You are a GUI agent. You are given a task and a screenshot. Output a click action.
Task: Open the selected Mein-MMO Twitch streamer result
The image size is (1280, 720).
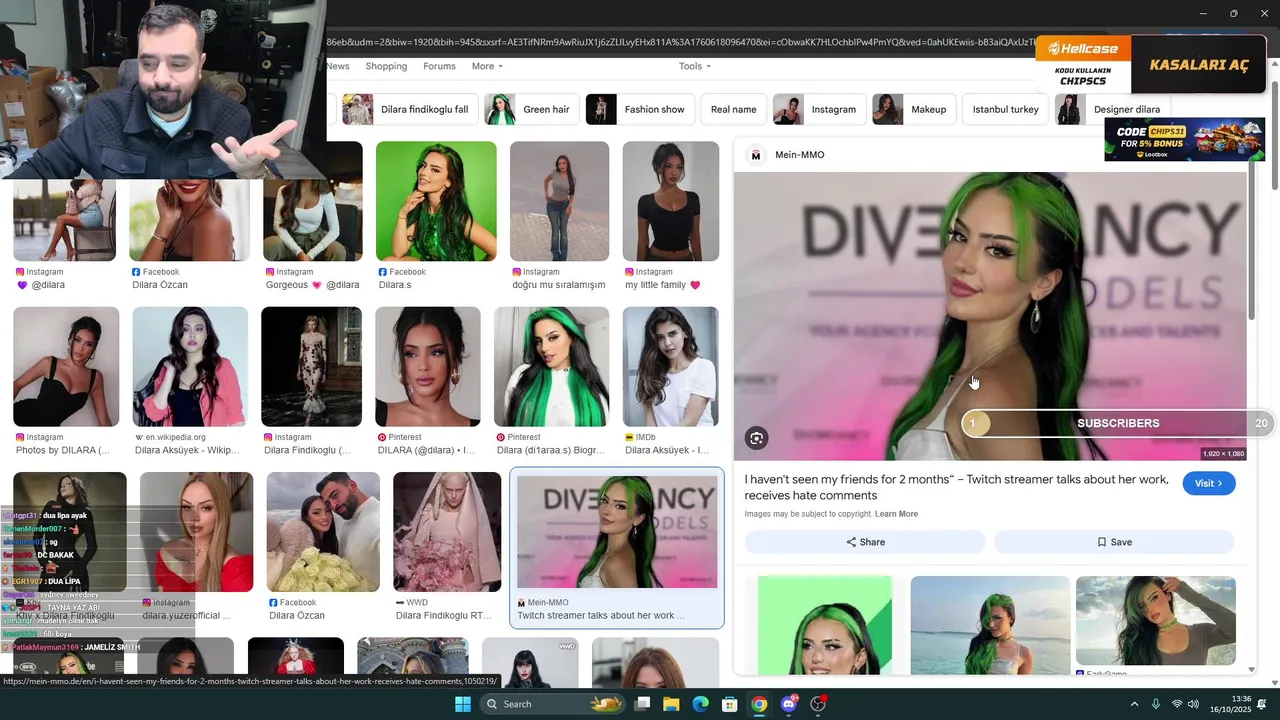(617, 548)
